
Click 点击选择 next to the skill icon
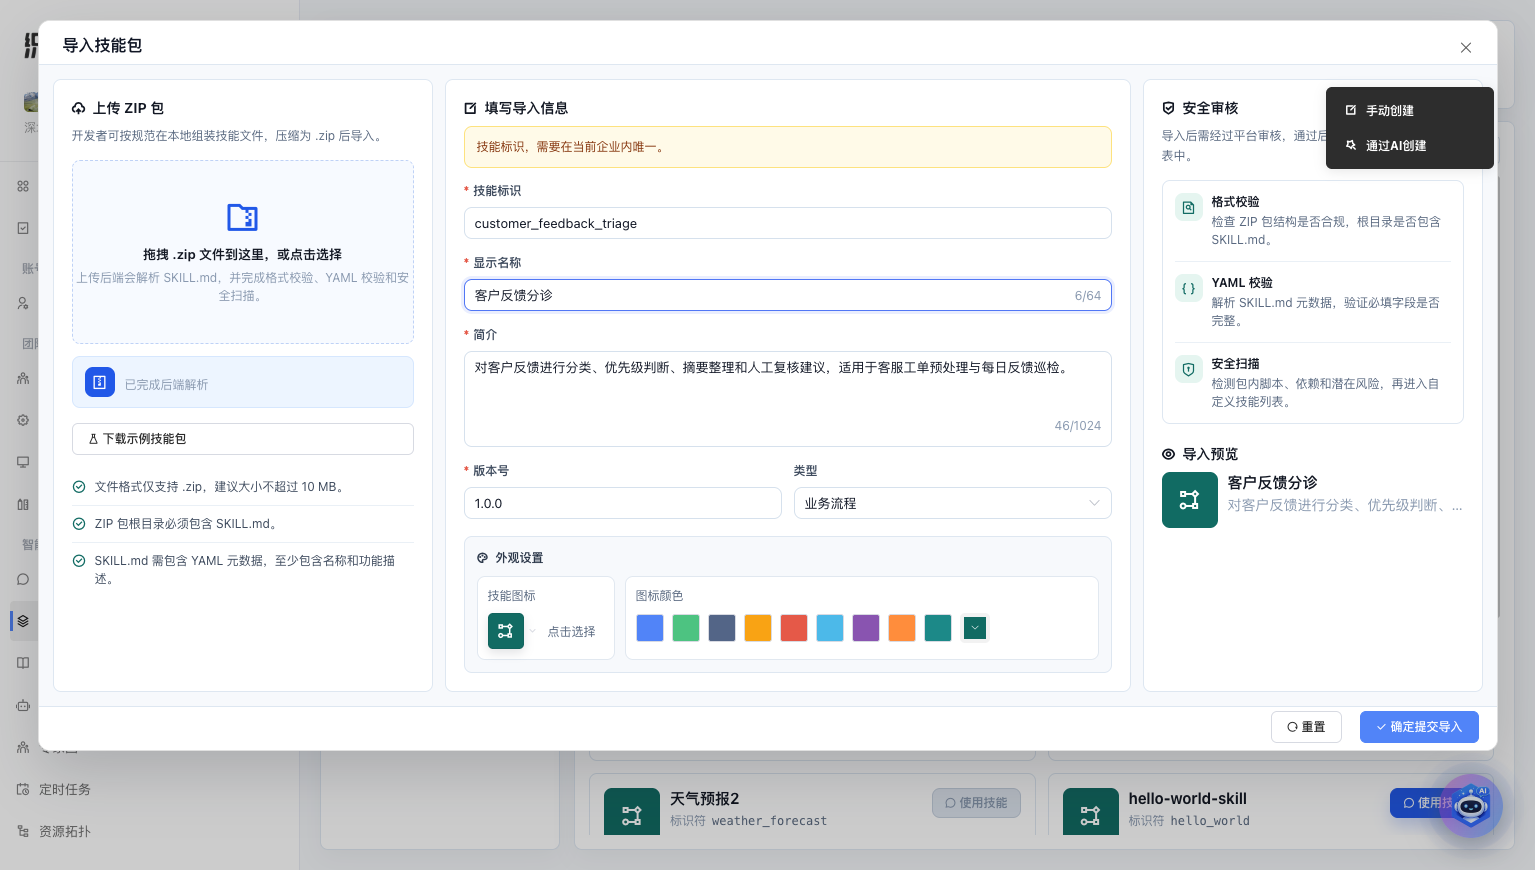click(x=571, y=632)
